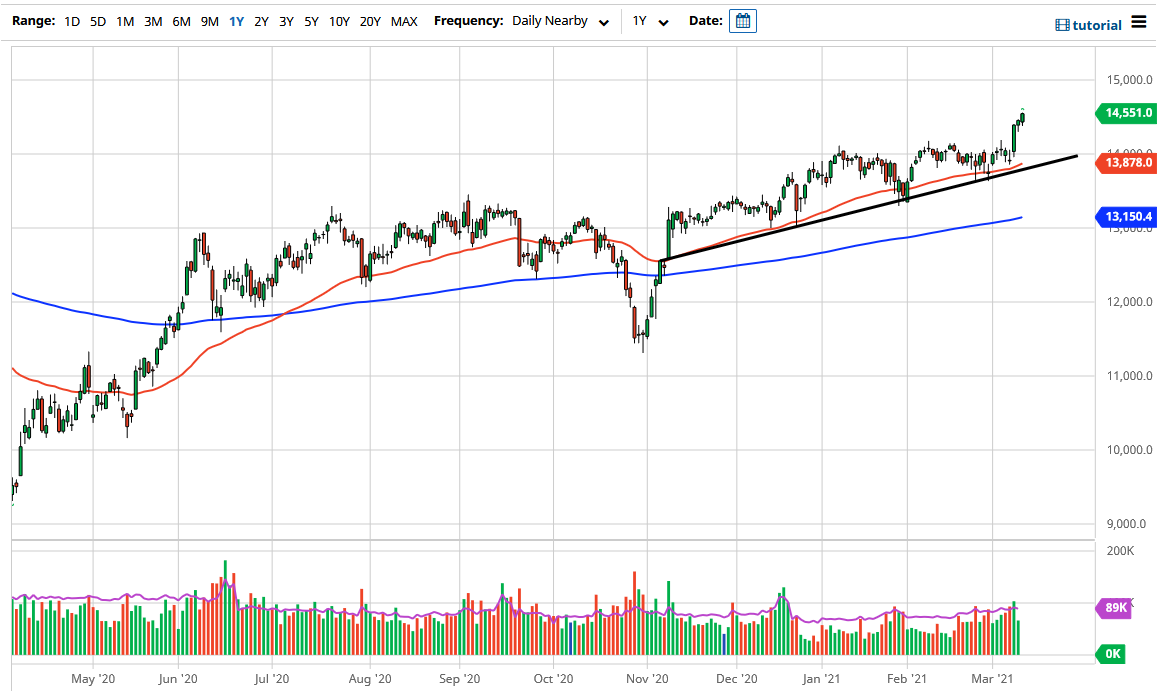Screen dimensions: 1158x694
Task: Expand the Daily Nearby chevron arrow
Action: tap(603, 21)
